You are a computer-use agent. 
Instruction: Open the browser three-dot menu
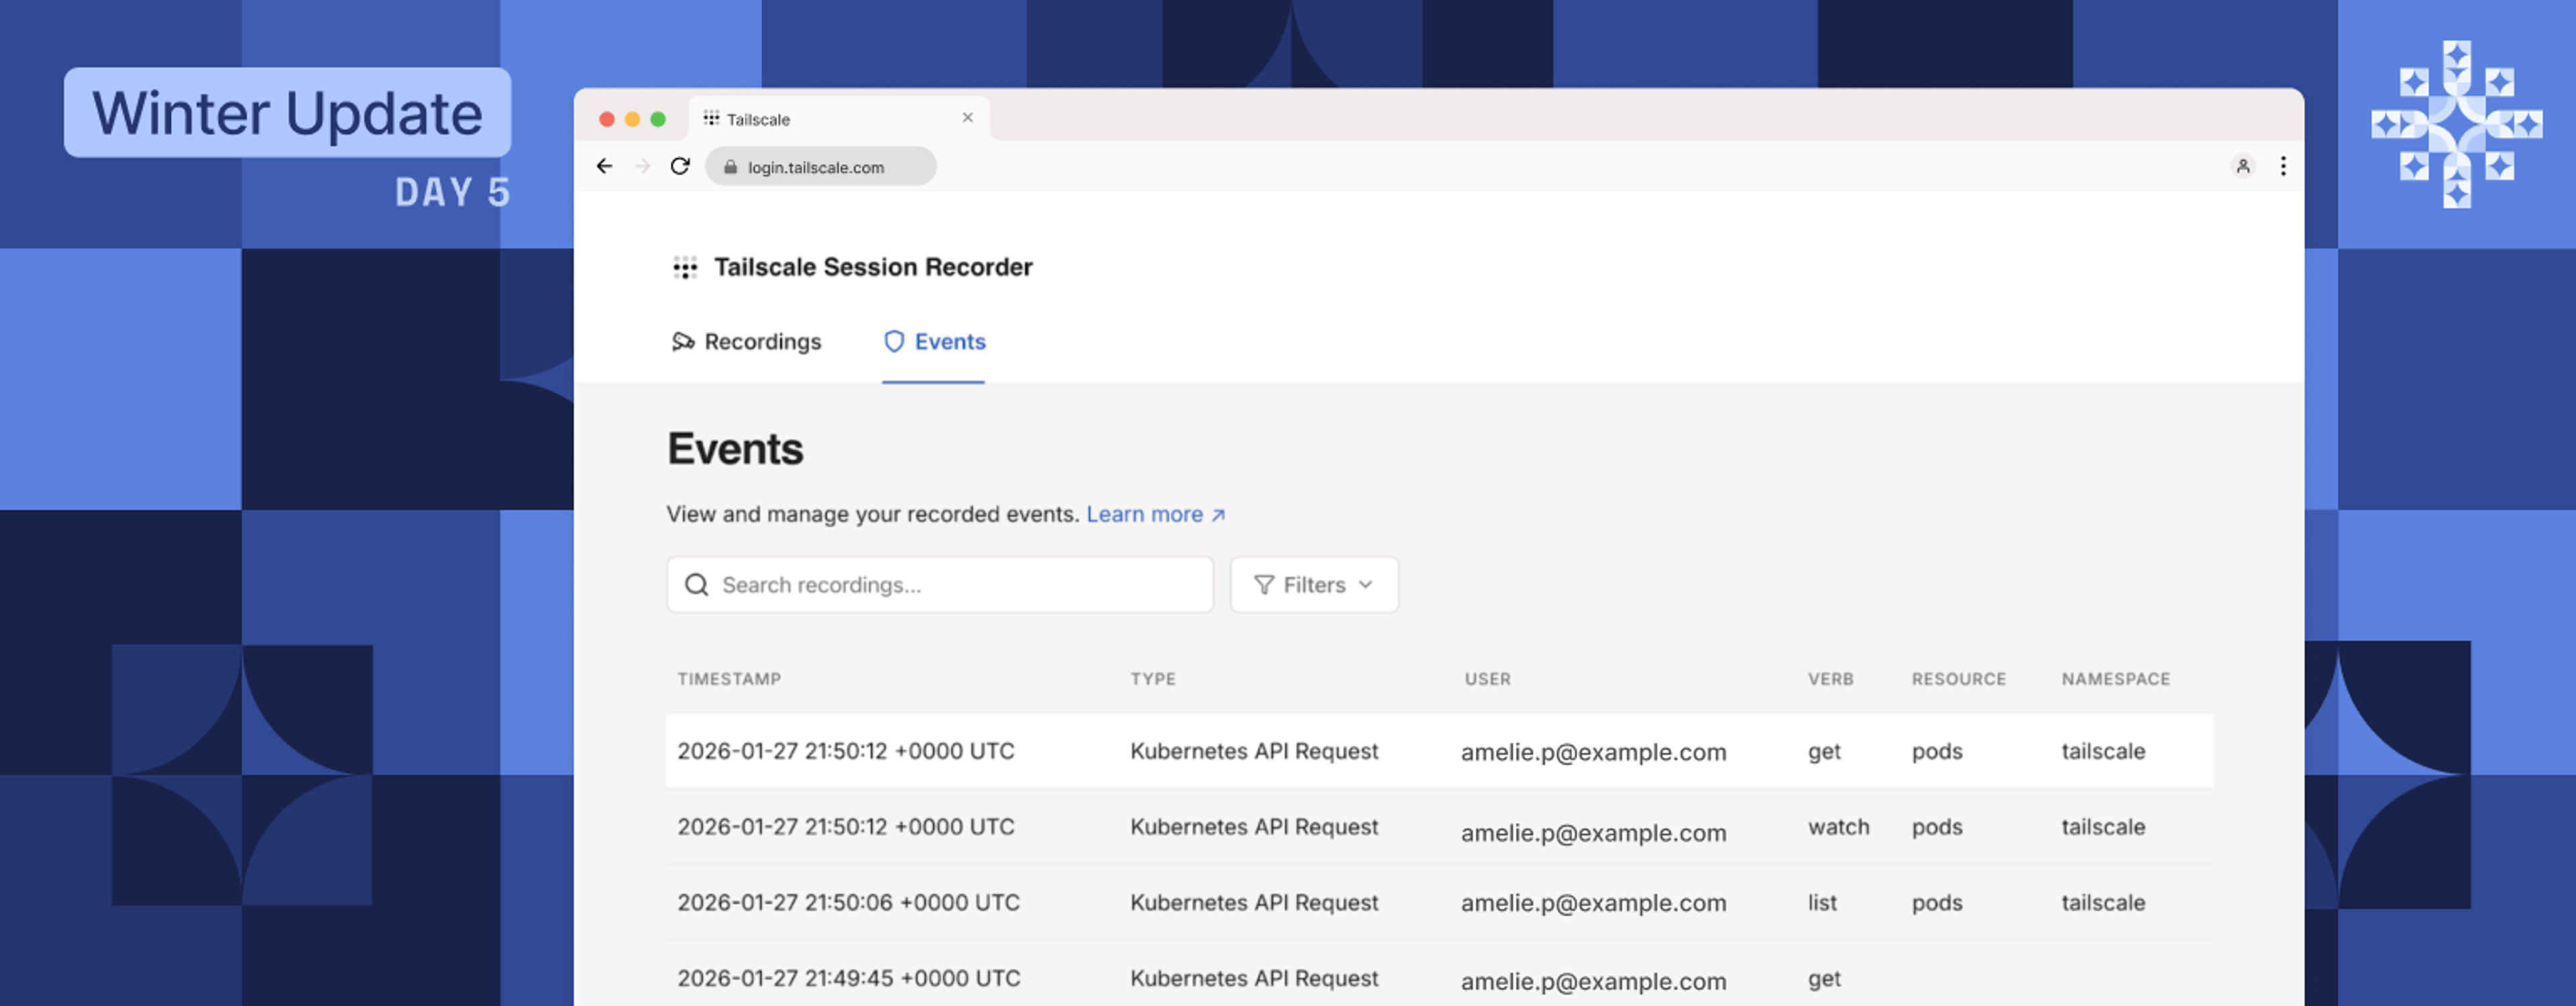(x=2283, y=166)
